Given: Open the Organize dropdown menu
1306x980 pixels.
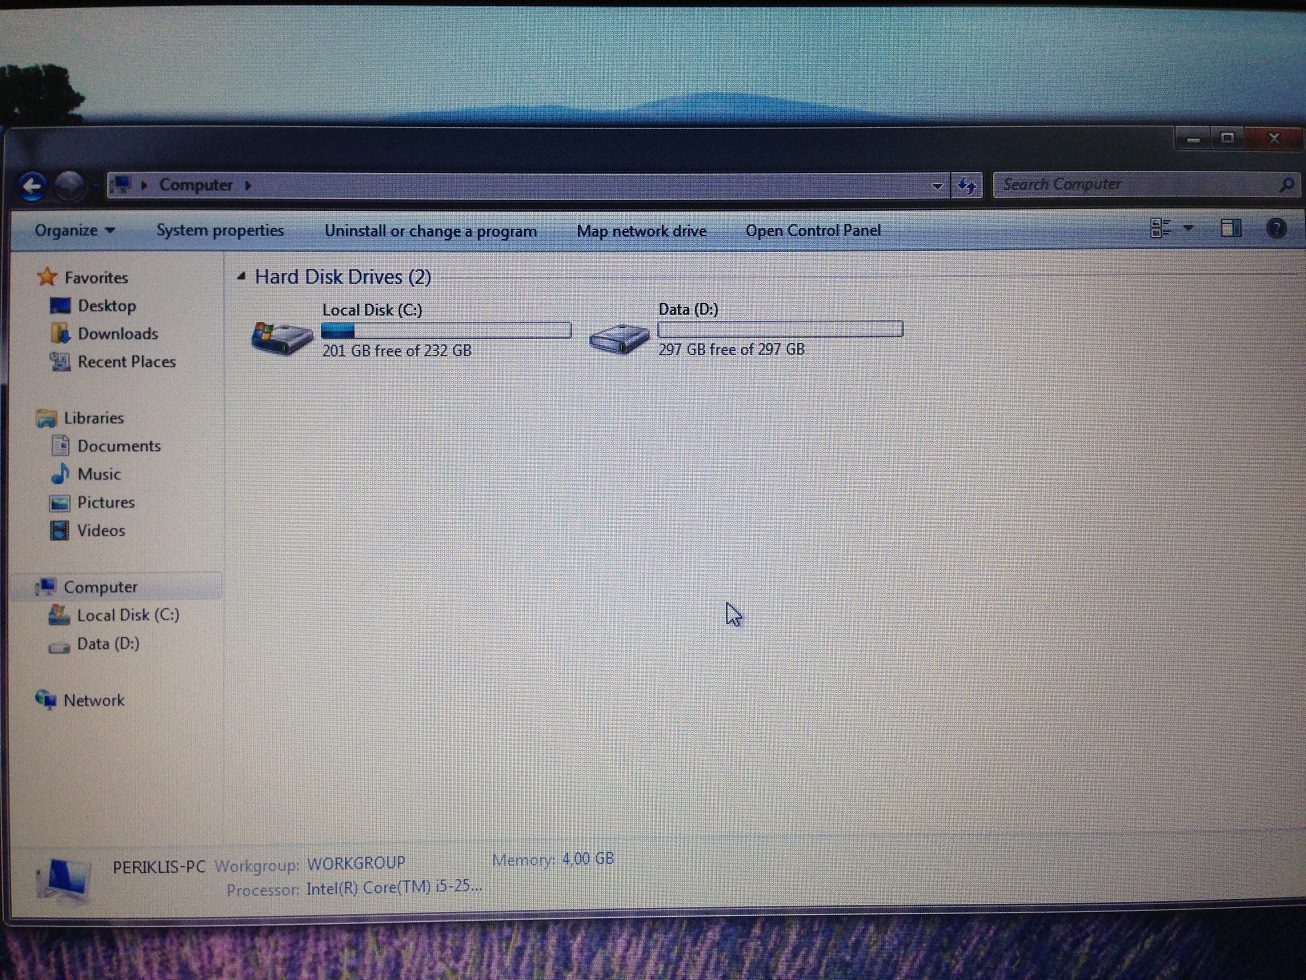Looking at the screenshot, I should (75, 230).
